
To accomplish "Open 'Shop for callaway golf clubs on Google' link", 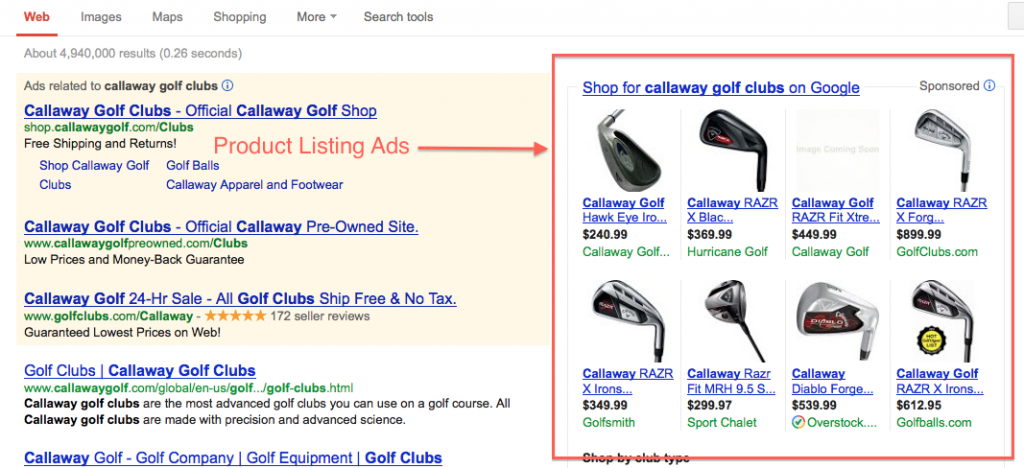I will pos(721,87).
